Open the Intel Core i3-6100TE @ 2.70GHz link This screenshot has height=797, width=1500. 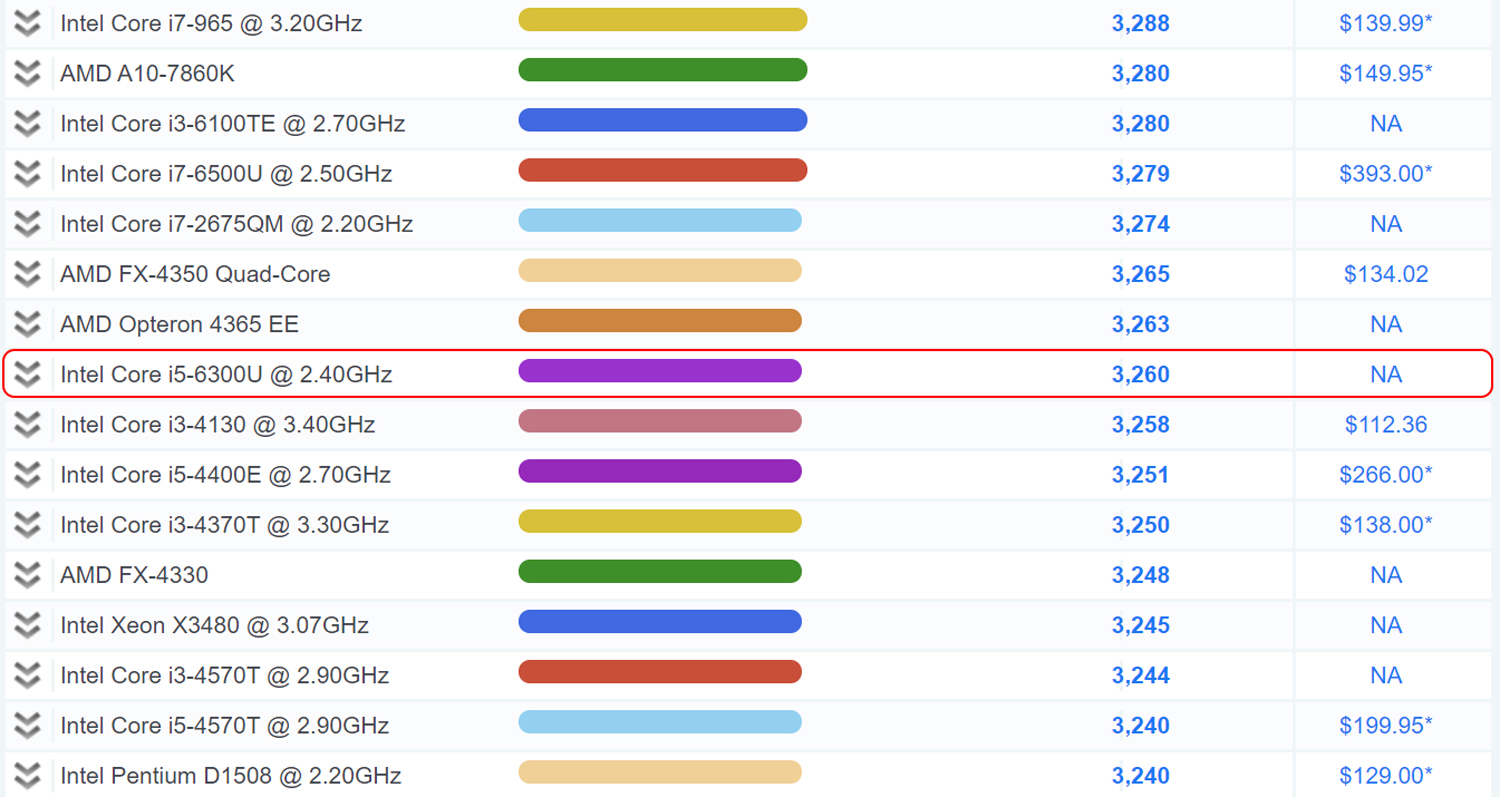(232, 123)
